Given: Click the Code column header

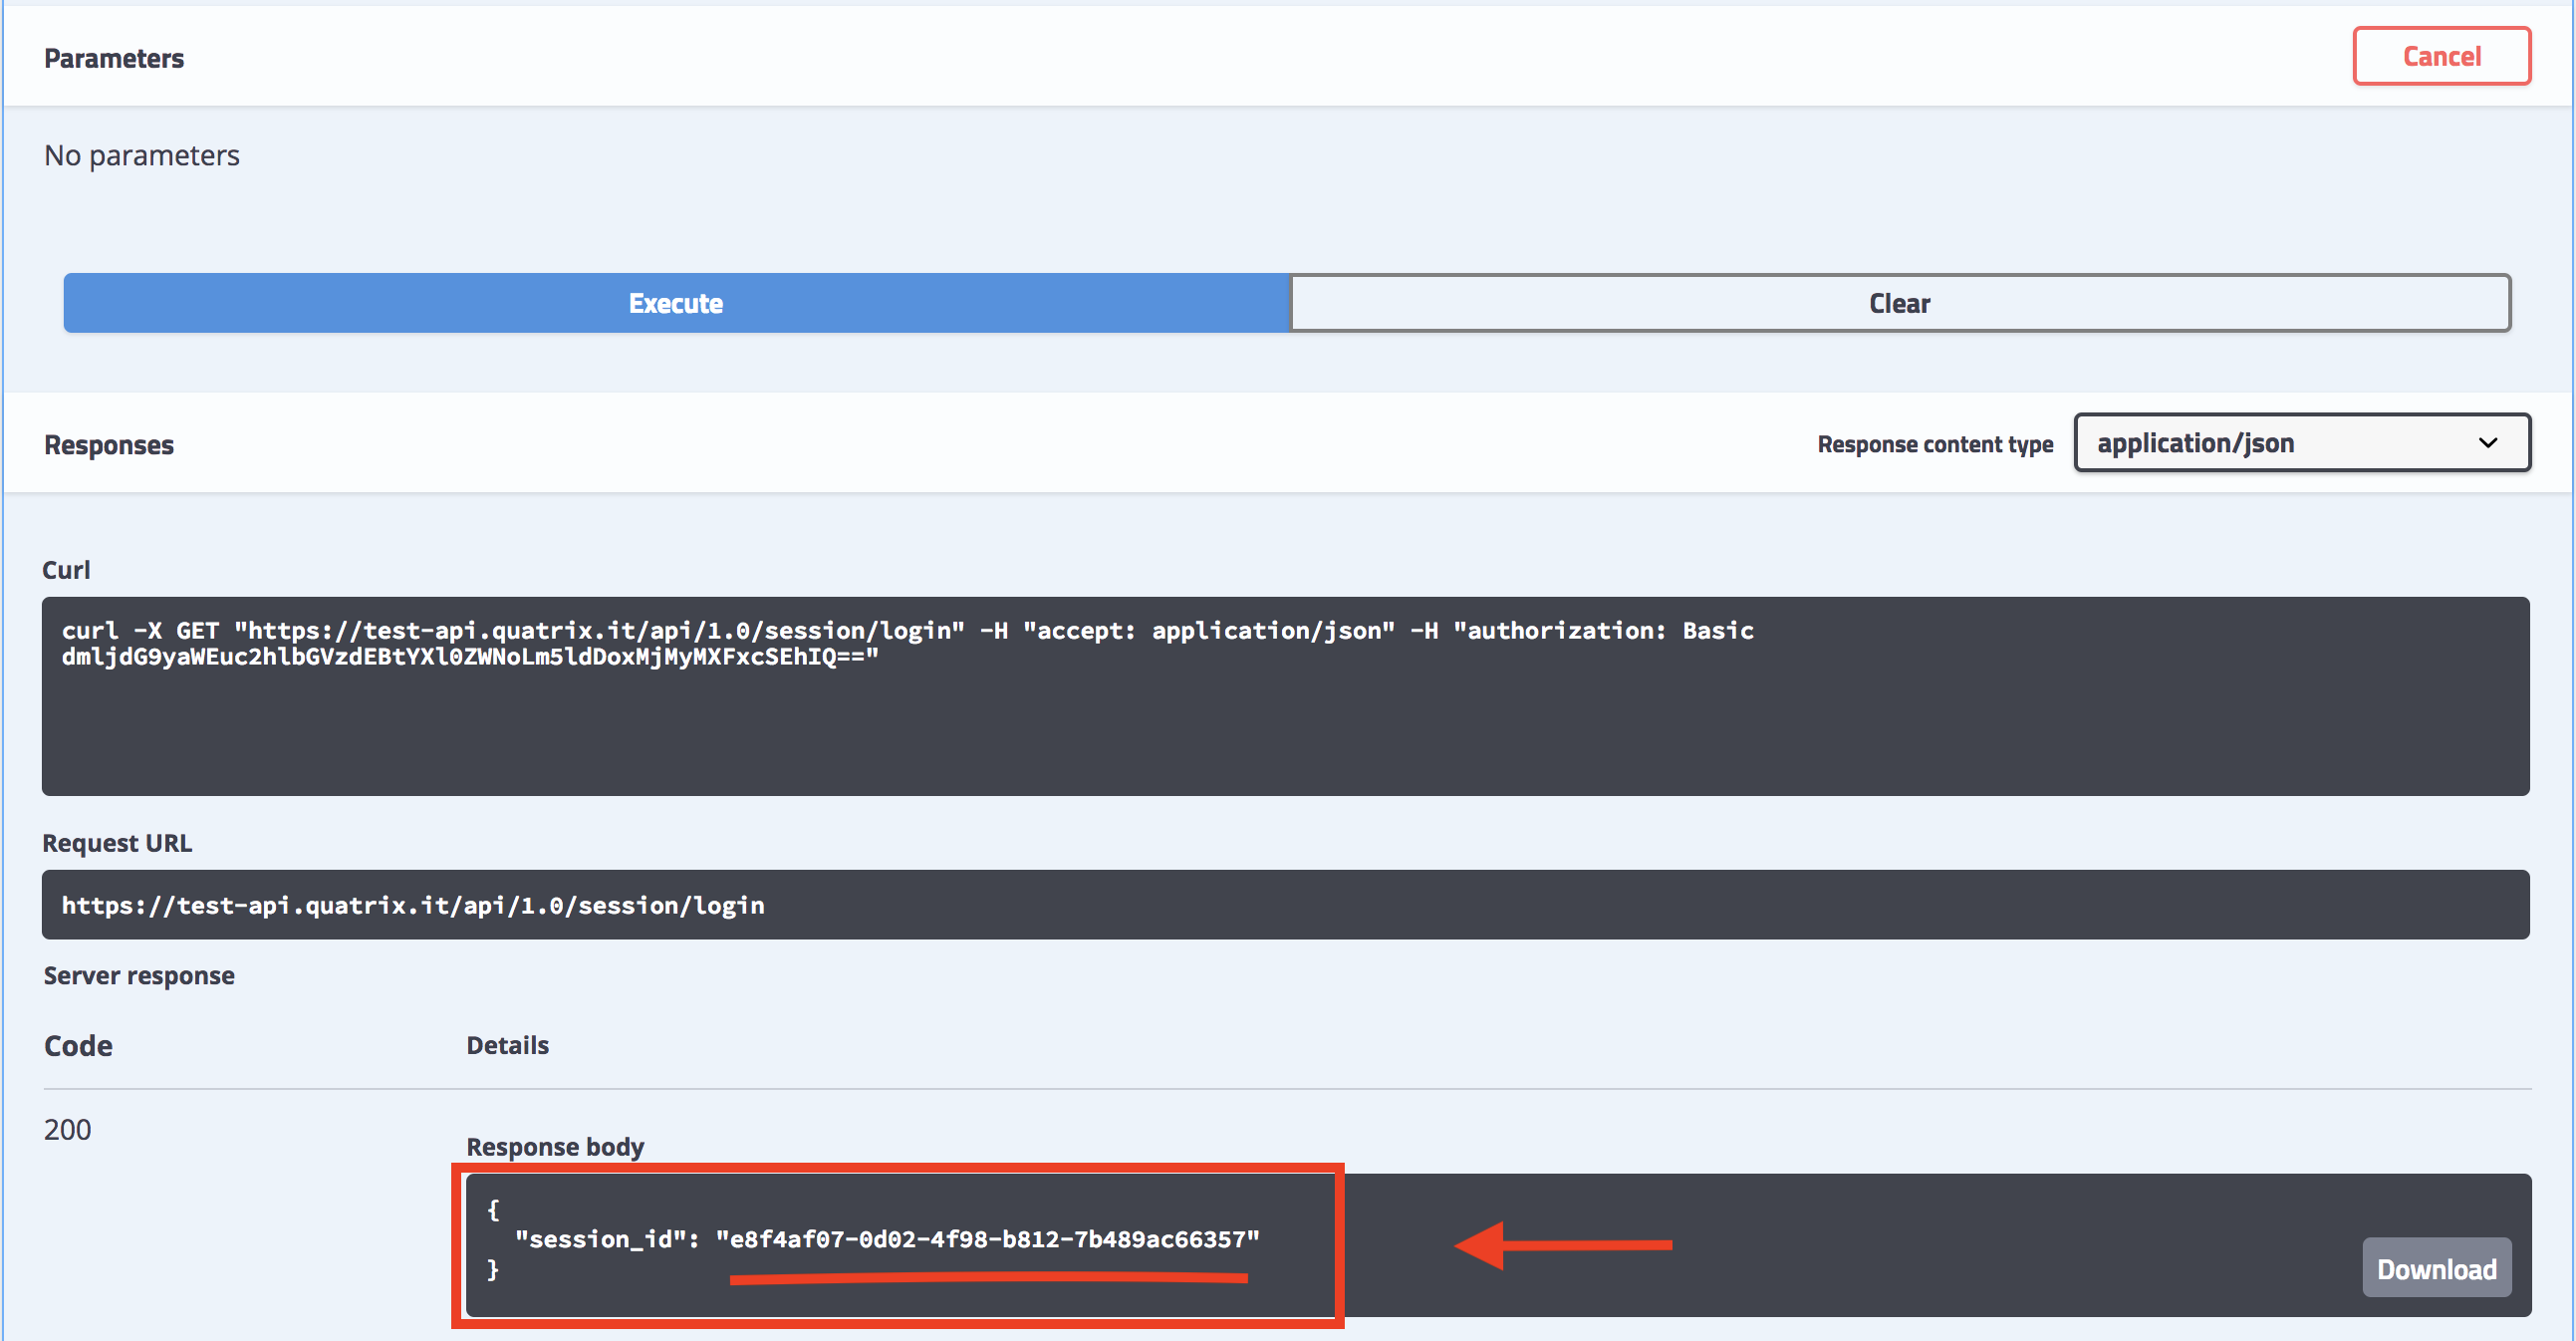Looking at the screenshot, I should (78, 1045).
